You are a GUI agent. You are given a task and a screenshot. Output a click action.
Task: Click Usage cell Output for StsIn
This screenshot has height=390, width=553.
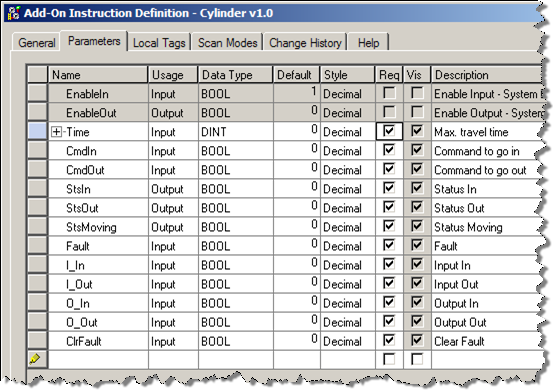(x=173, y=189)
